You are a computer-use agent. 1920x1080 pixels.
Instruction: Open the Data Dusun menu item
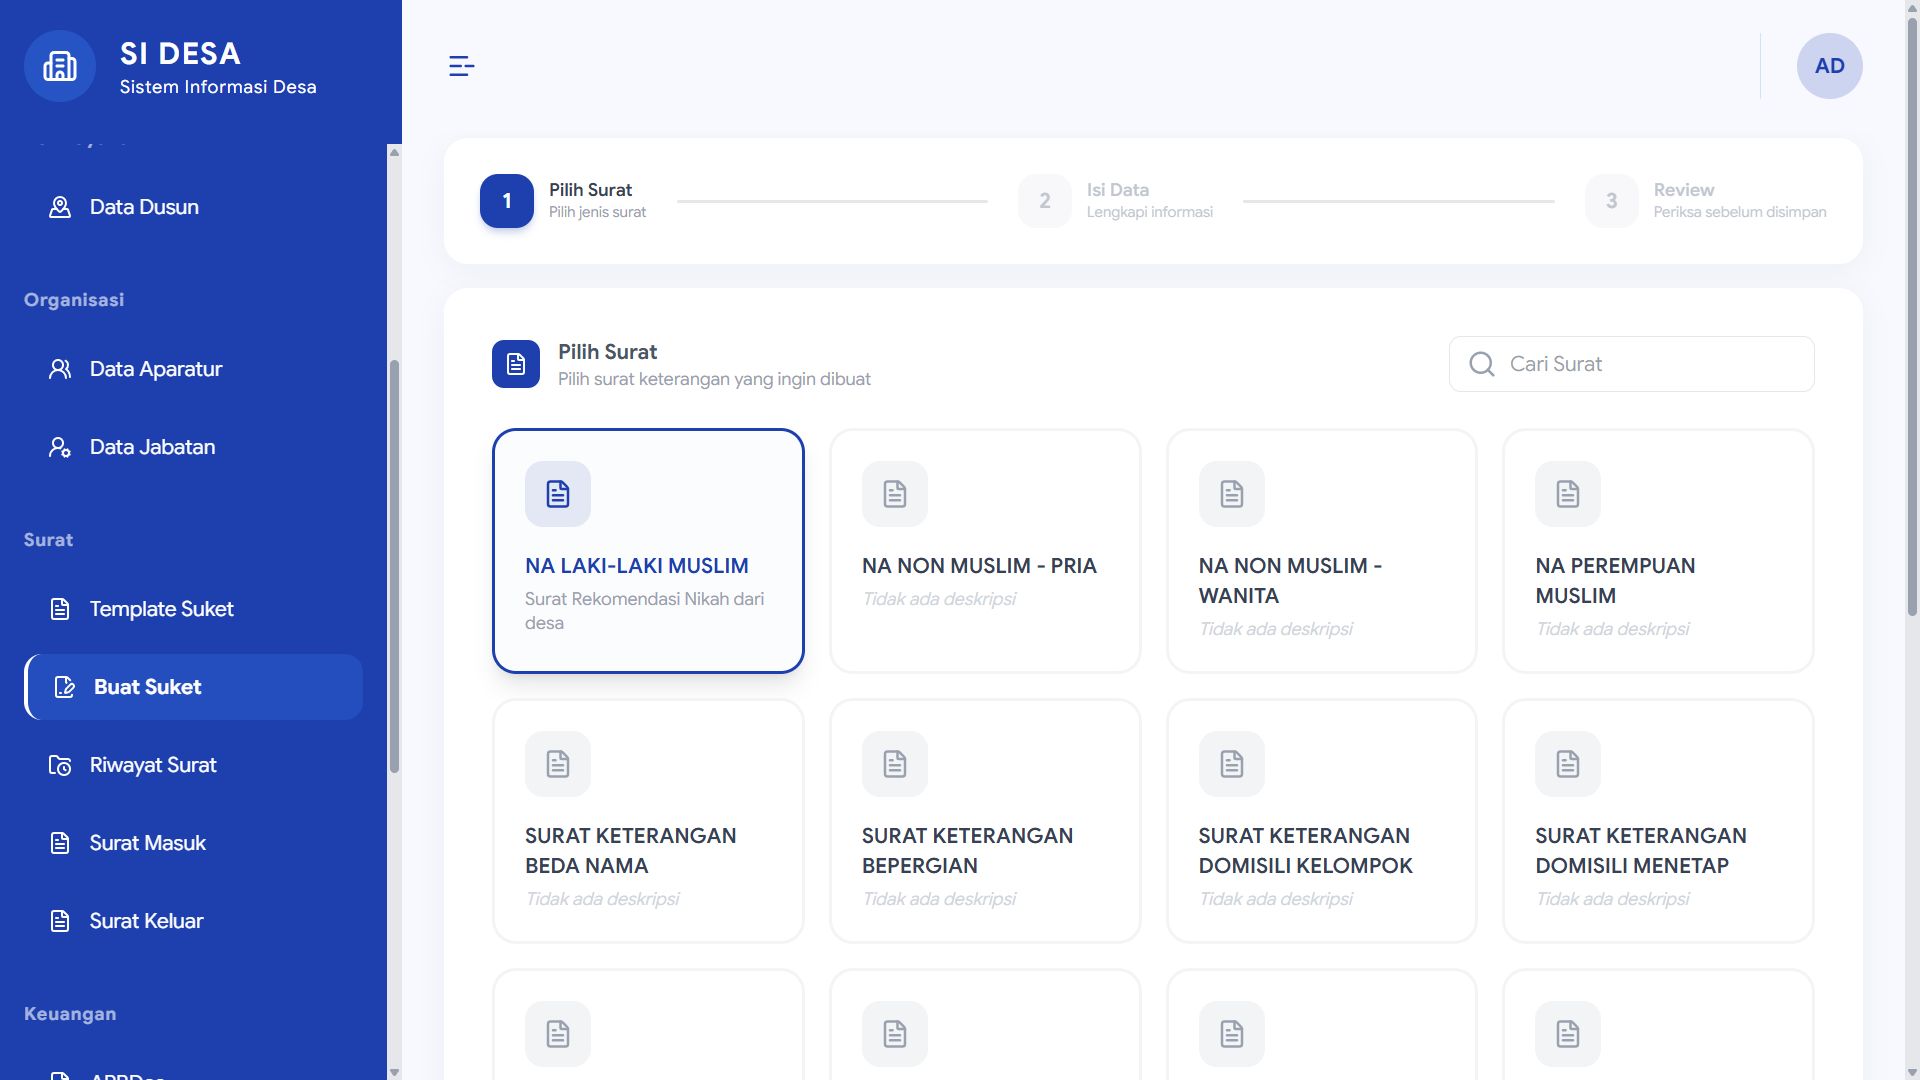tap(194, 207)
